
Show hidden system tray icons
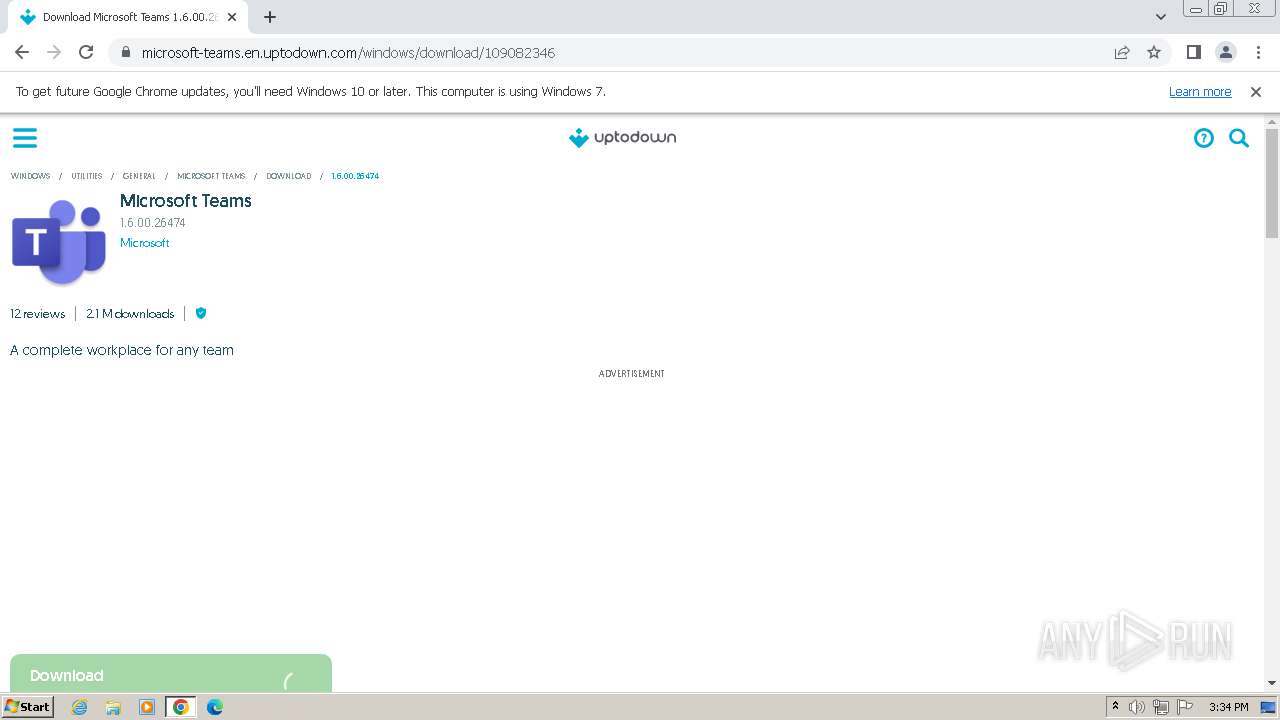1115,707
